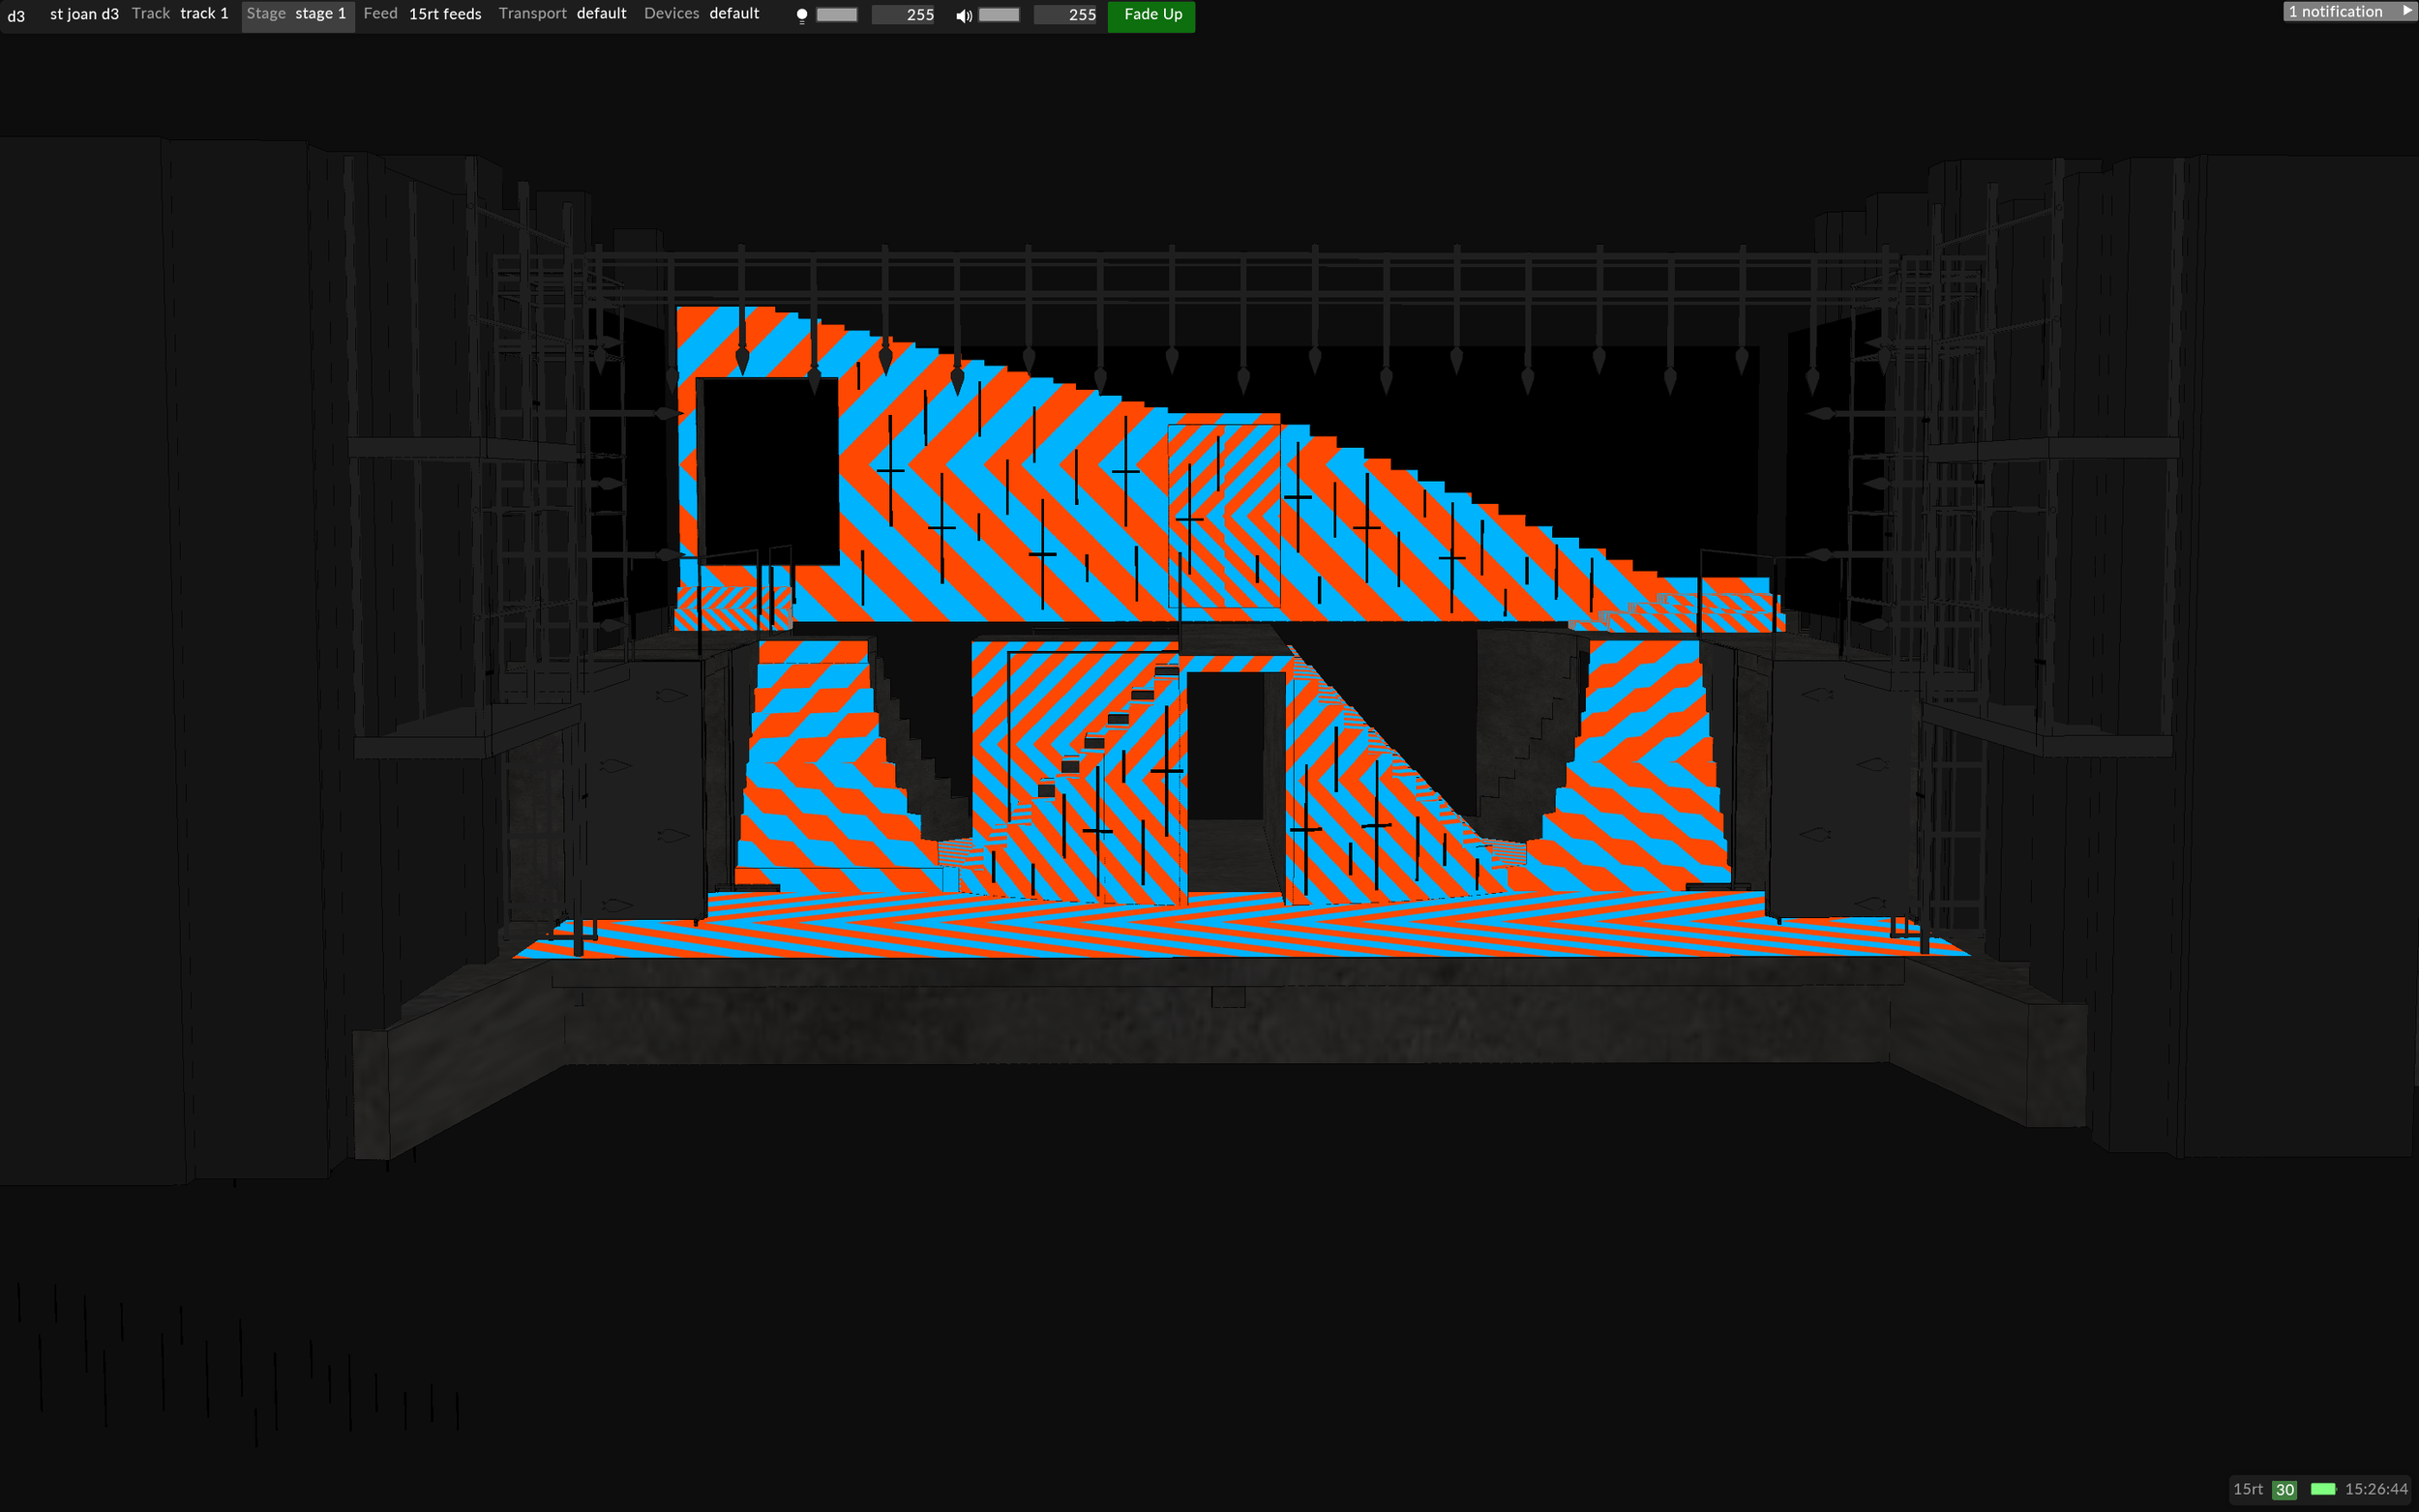This screenshot has width=2419, height=1512.
Task: Open the Transport 'default' menu
Action: [x=562, y=14]
